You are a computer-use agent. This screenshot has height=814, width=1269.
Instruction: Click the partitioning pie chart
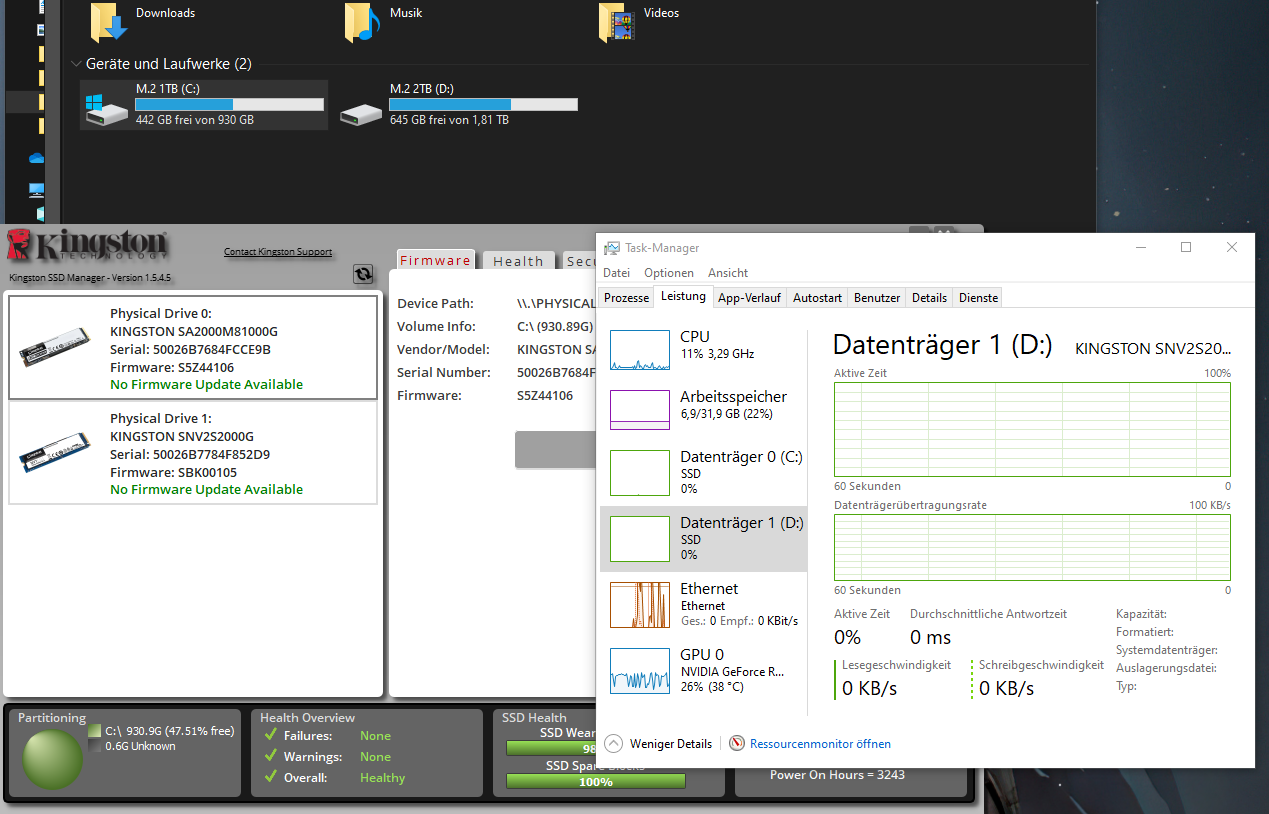coord(52,760)
